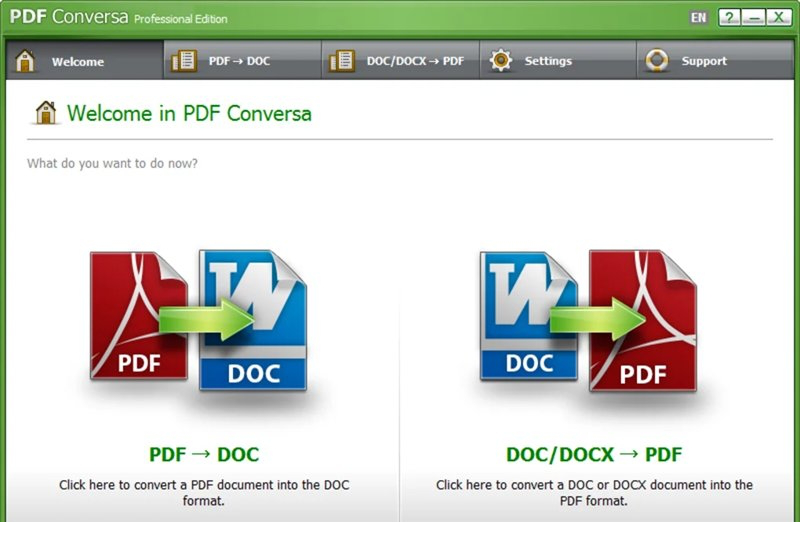Click 'Welcome in PDF Conversa' heading
The image size is (800, 542).
tap(189, 113)
